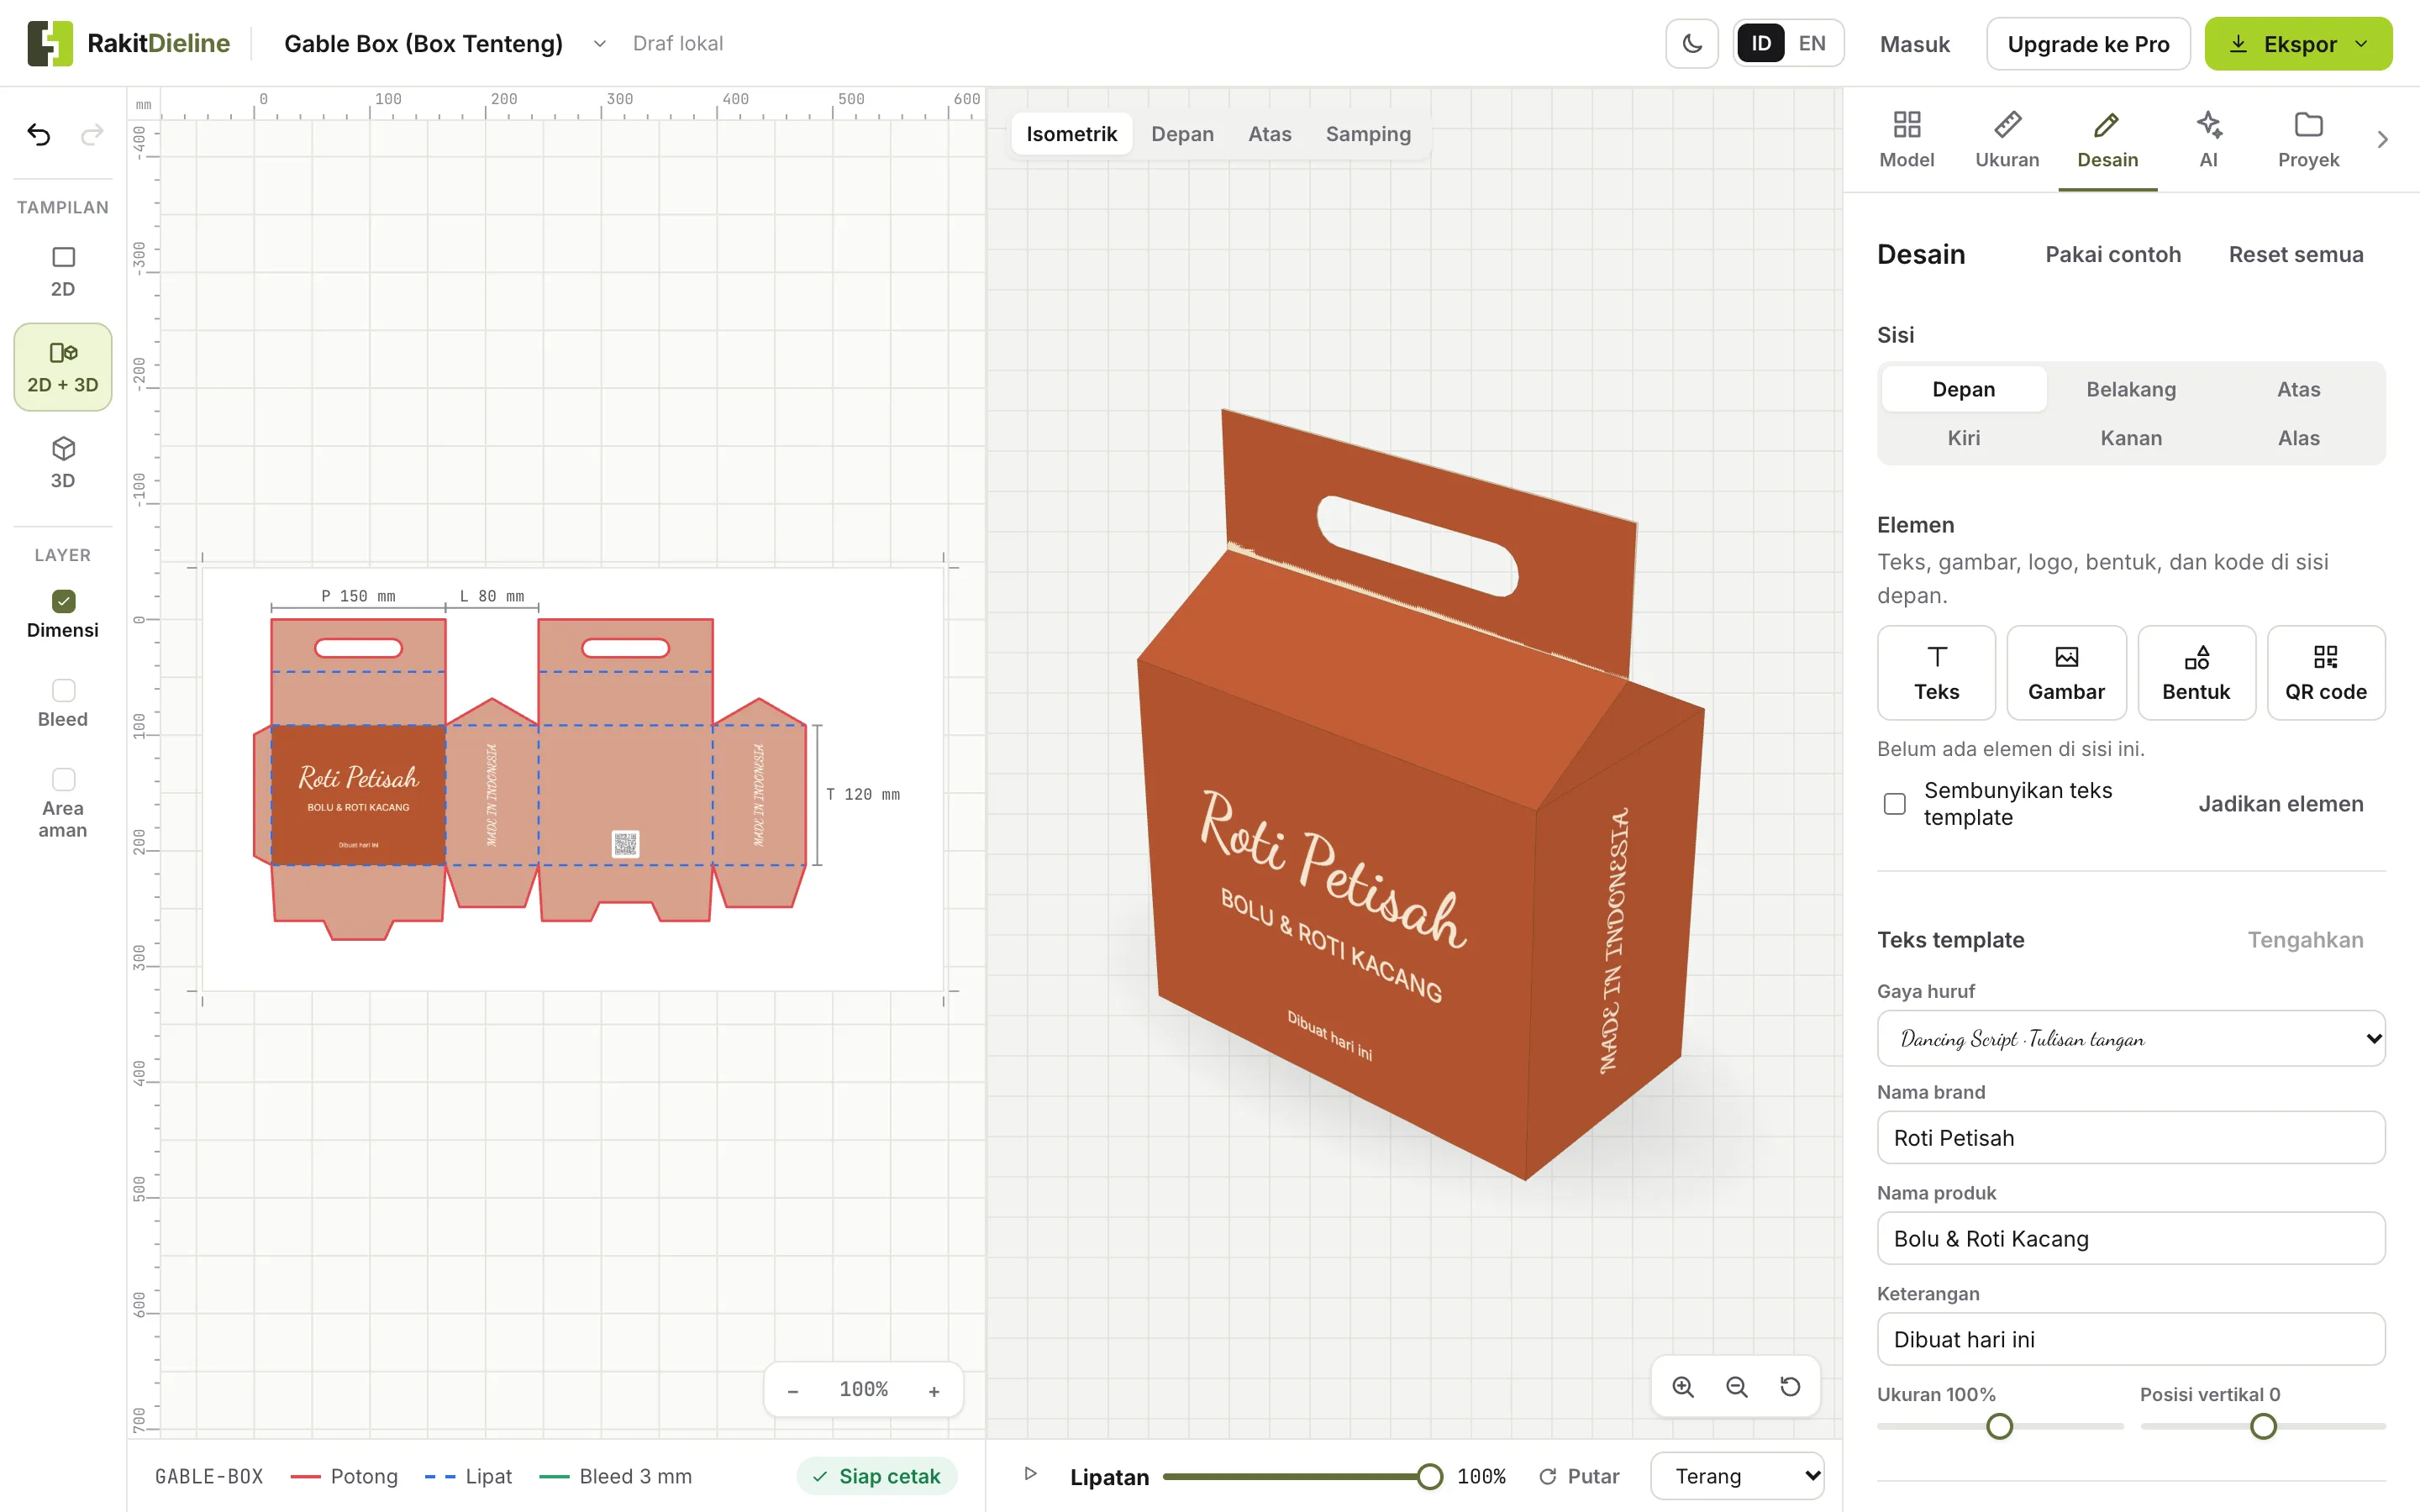The width and height of the screenshot is (2420, 1512).
Task: Switch 3D view to Atas
Action: [1269, 134]
